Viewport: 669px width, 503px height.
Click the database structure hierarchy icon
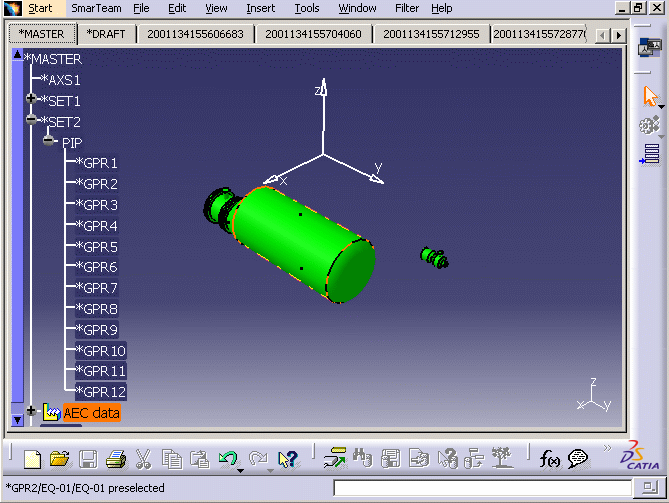474,459
